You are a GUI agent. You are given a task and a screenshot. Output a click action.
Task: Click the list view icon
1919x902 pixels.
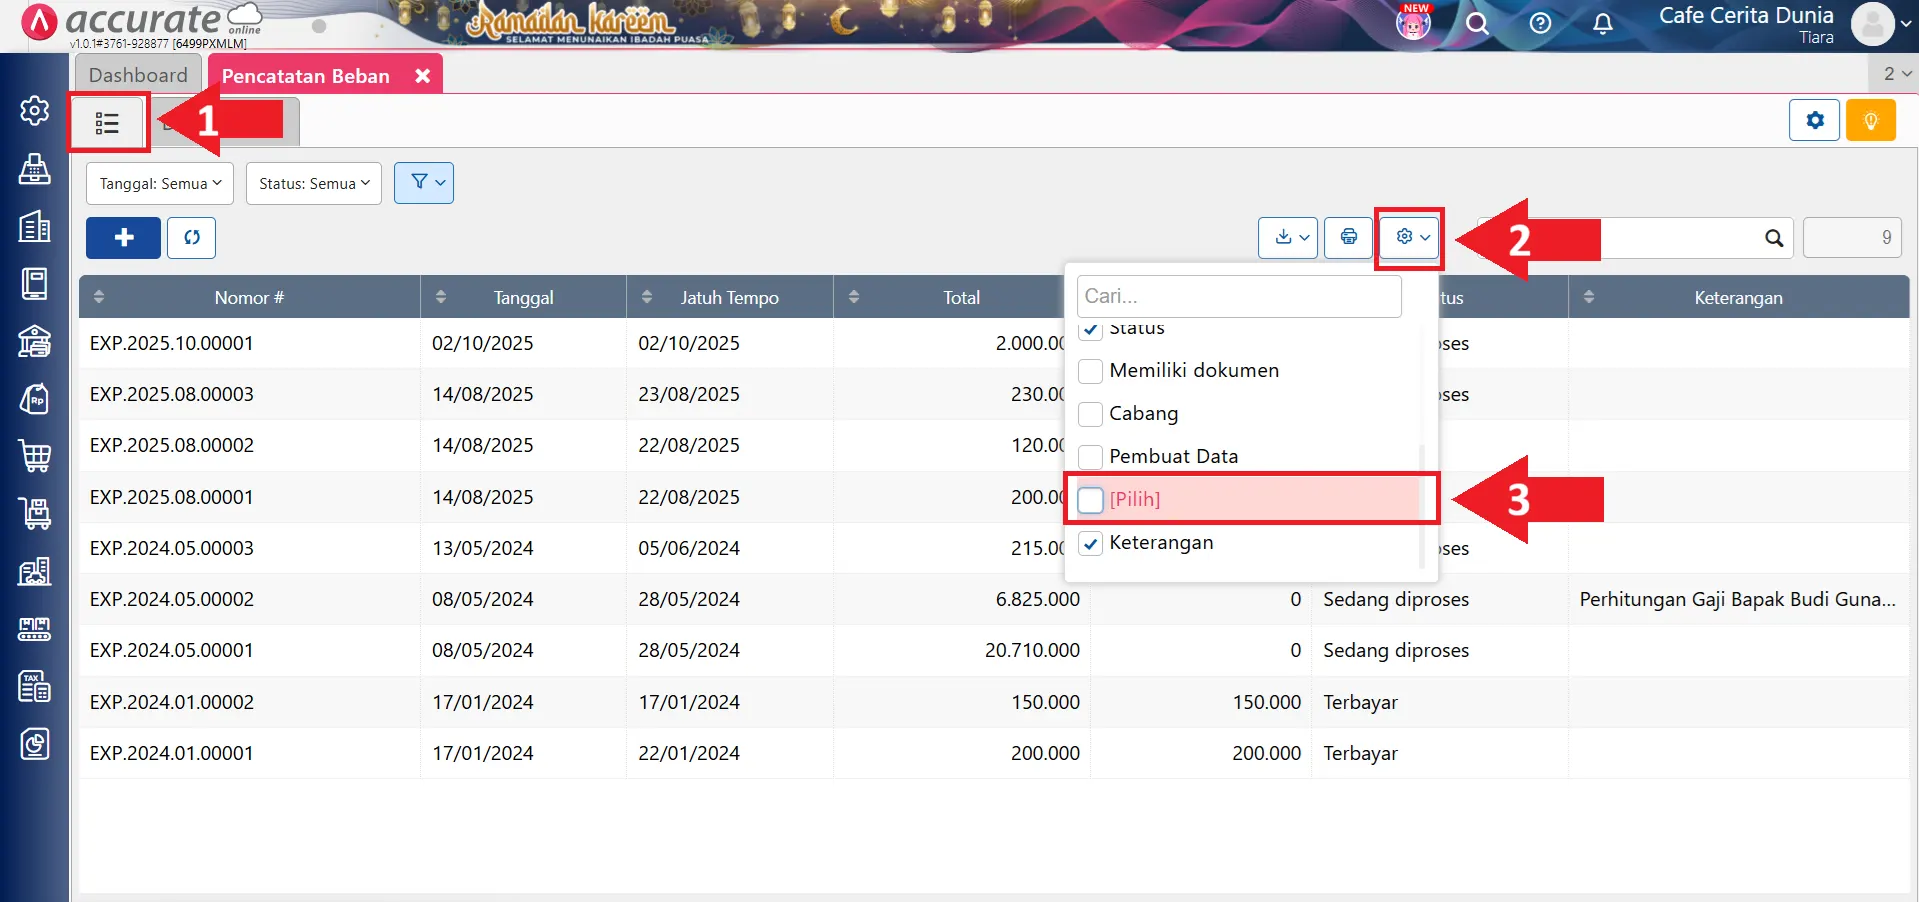click(x=107, y=123)
